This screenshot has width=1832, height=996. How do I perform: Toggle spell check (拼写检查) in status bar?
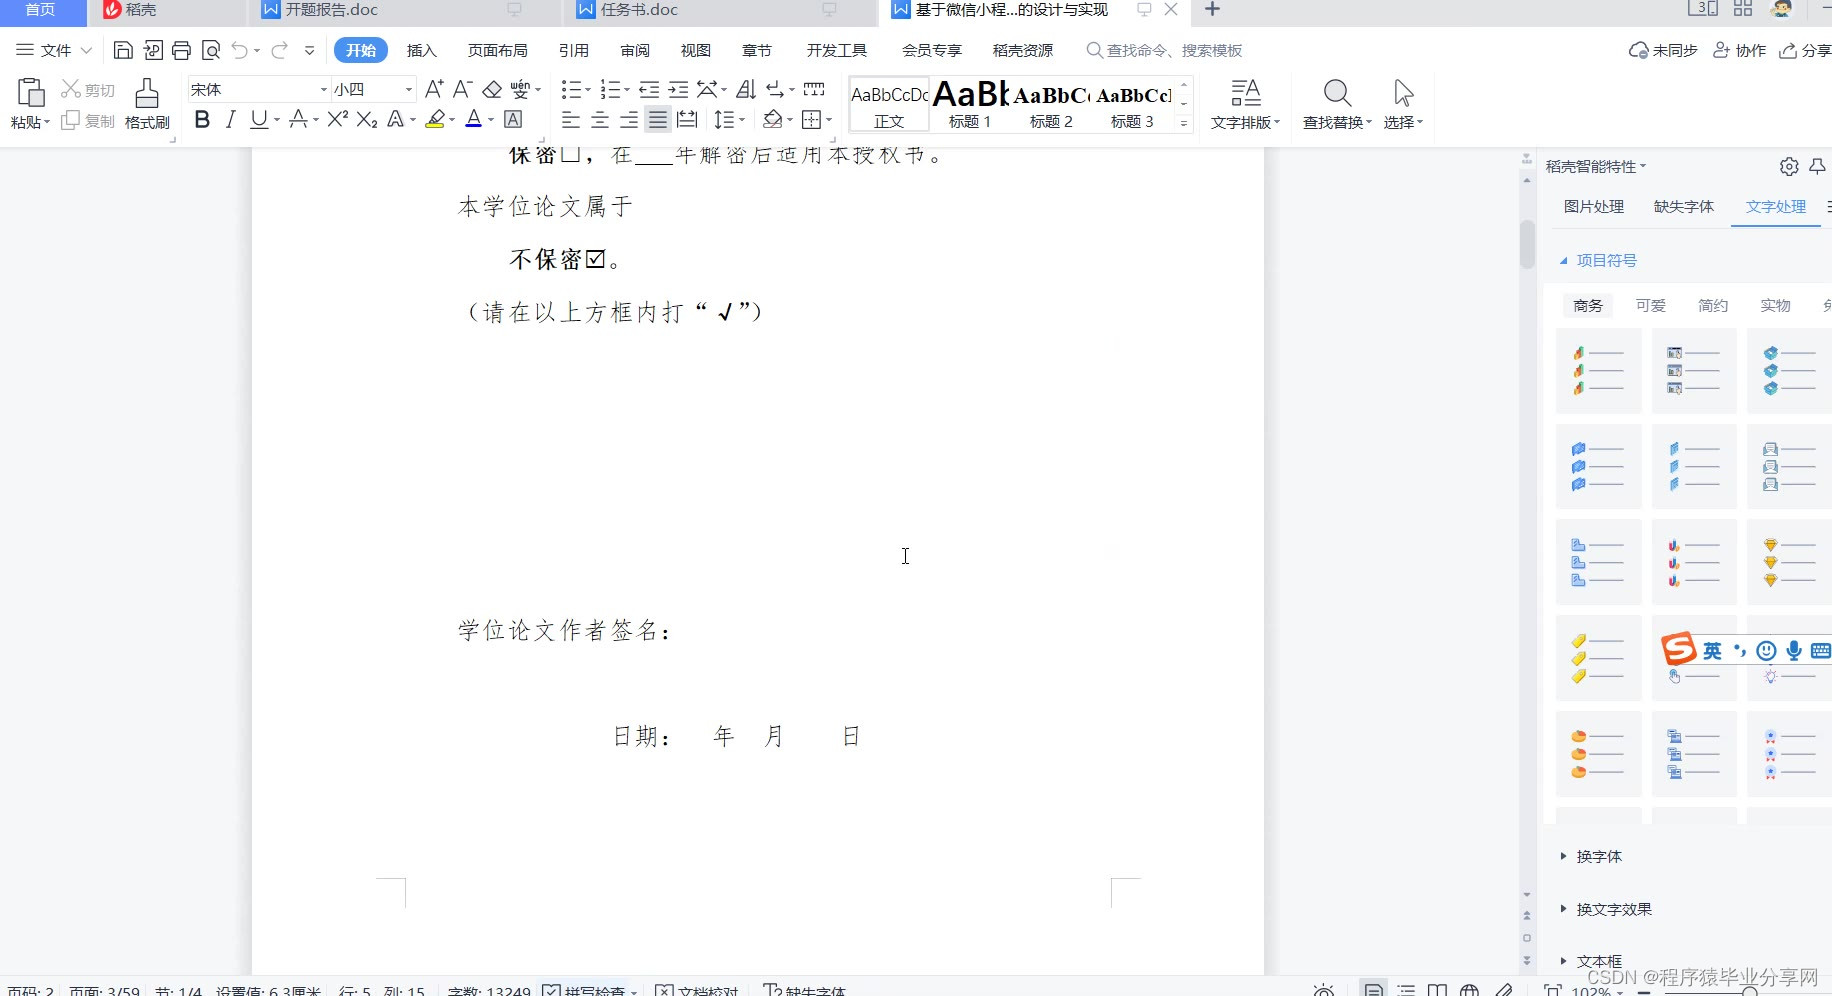tap(586, 990)
